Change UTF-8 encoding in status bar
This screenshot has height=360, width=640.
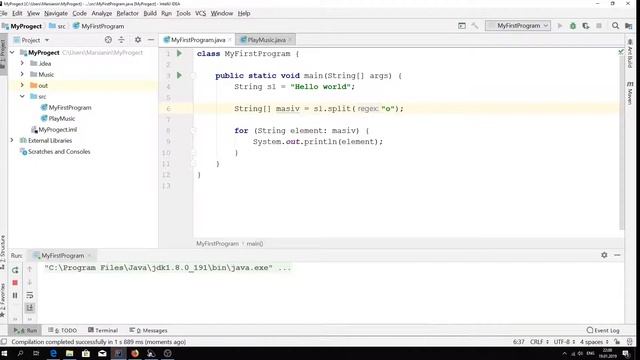point(564,342)
